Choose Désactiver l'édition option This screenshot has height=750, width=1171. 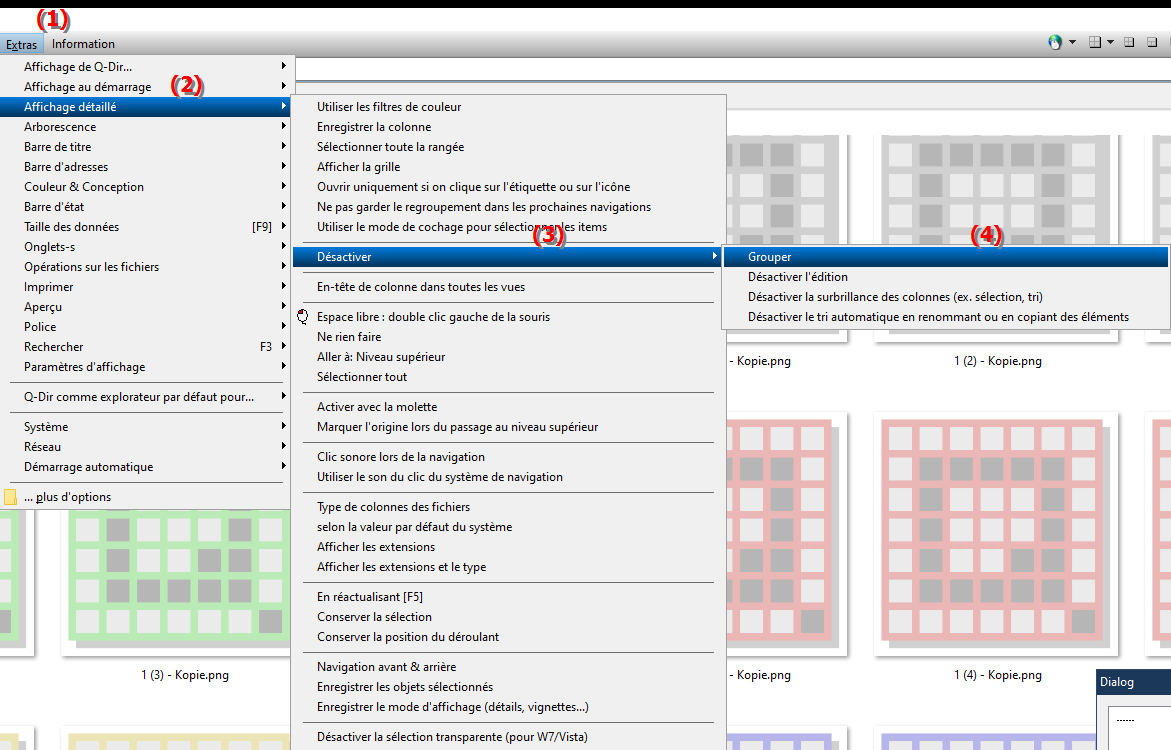[x=946, y=277]
